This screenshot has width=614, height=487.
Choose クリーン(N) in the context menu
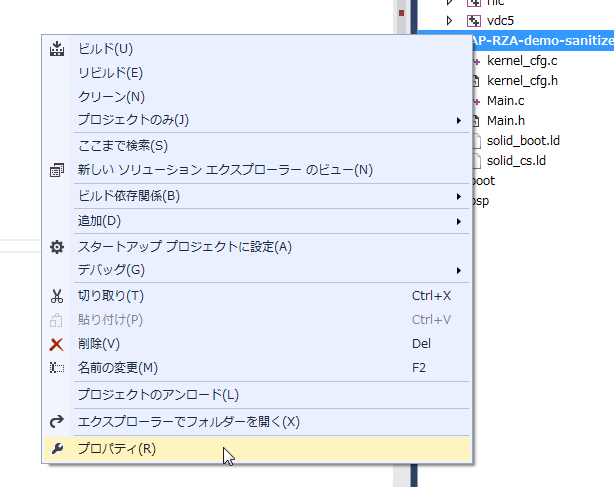111,97
